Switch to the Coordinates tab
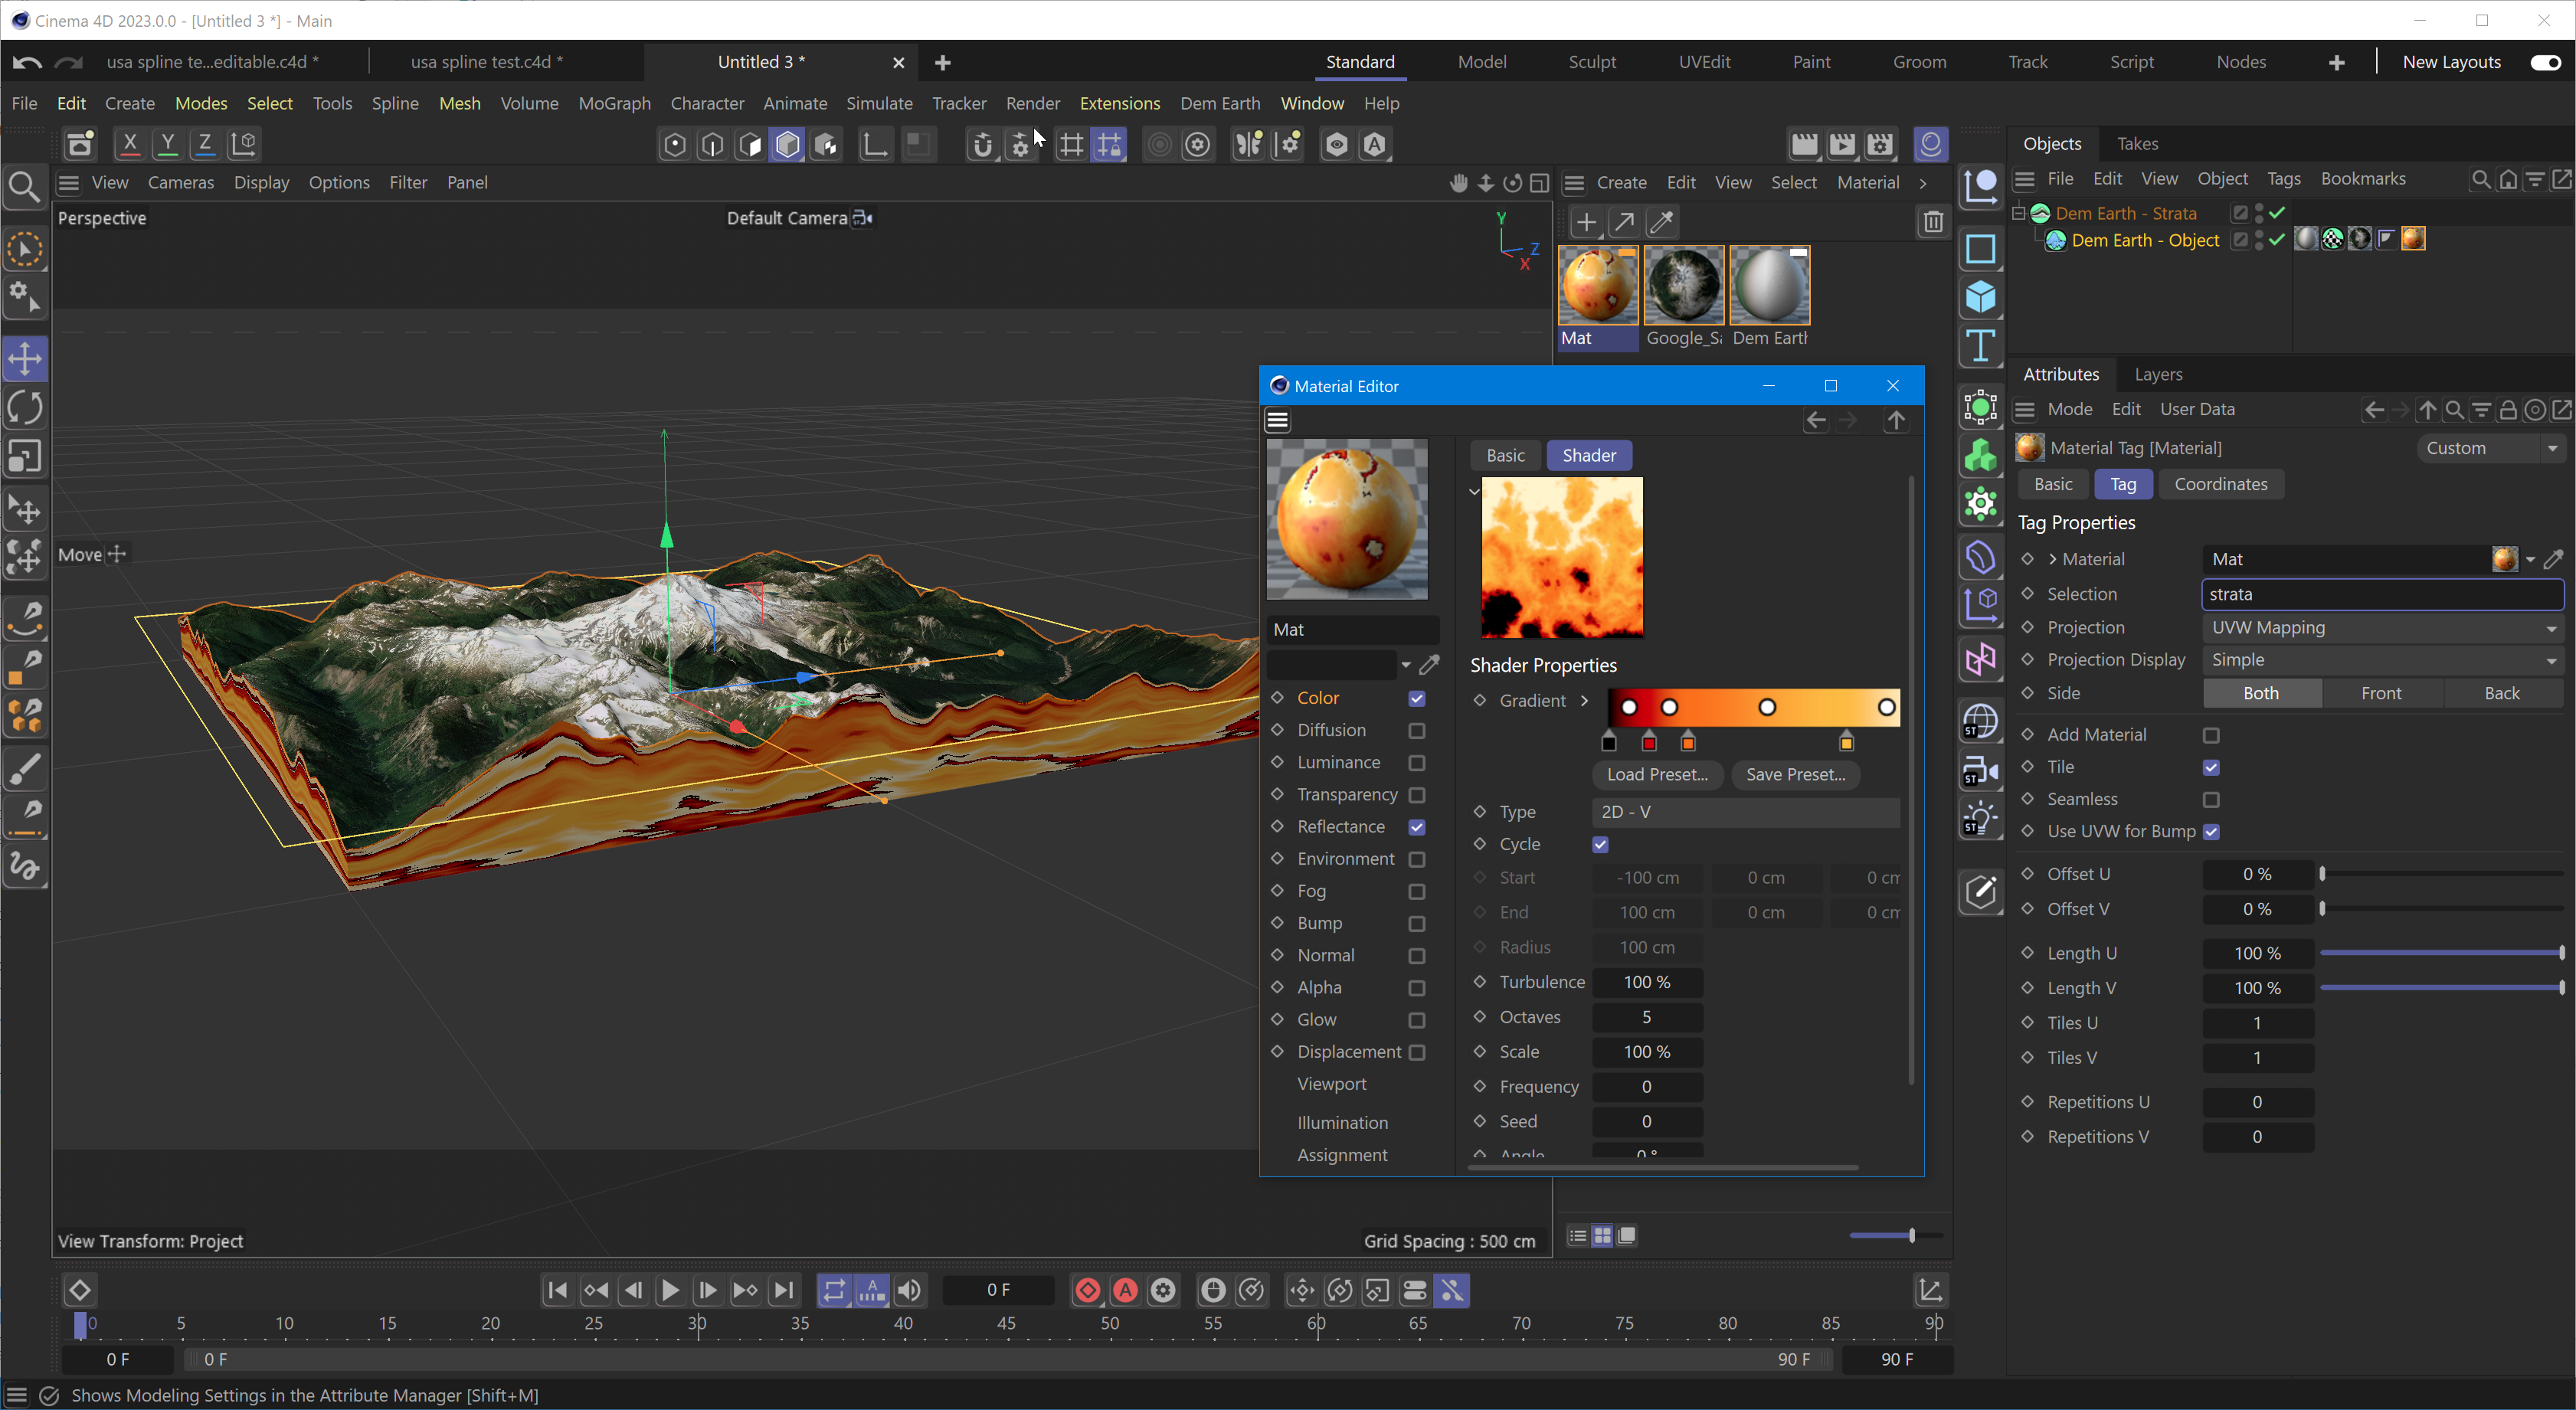 pyautogui.click(x=2220, y=484)
